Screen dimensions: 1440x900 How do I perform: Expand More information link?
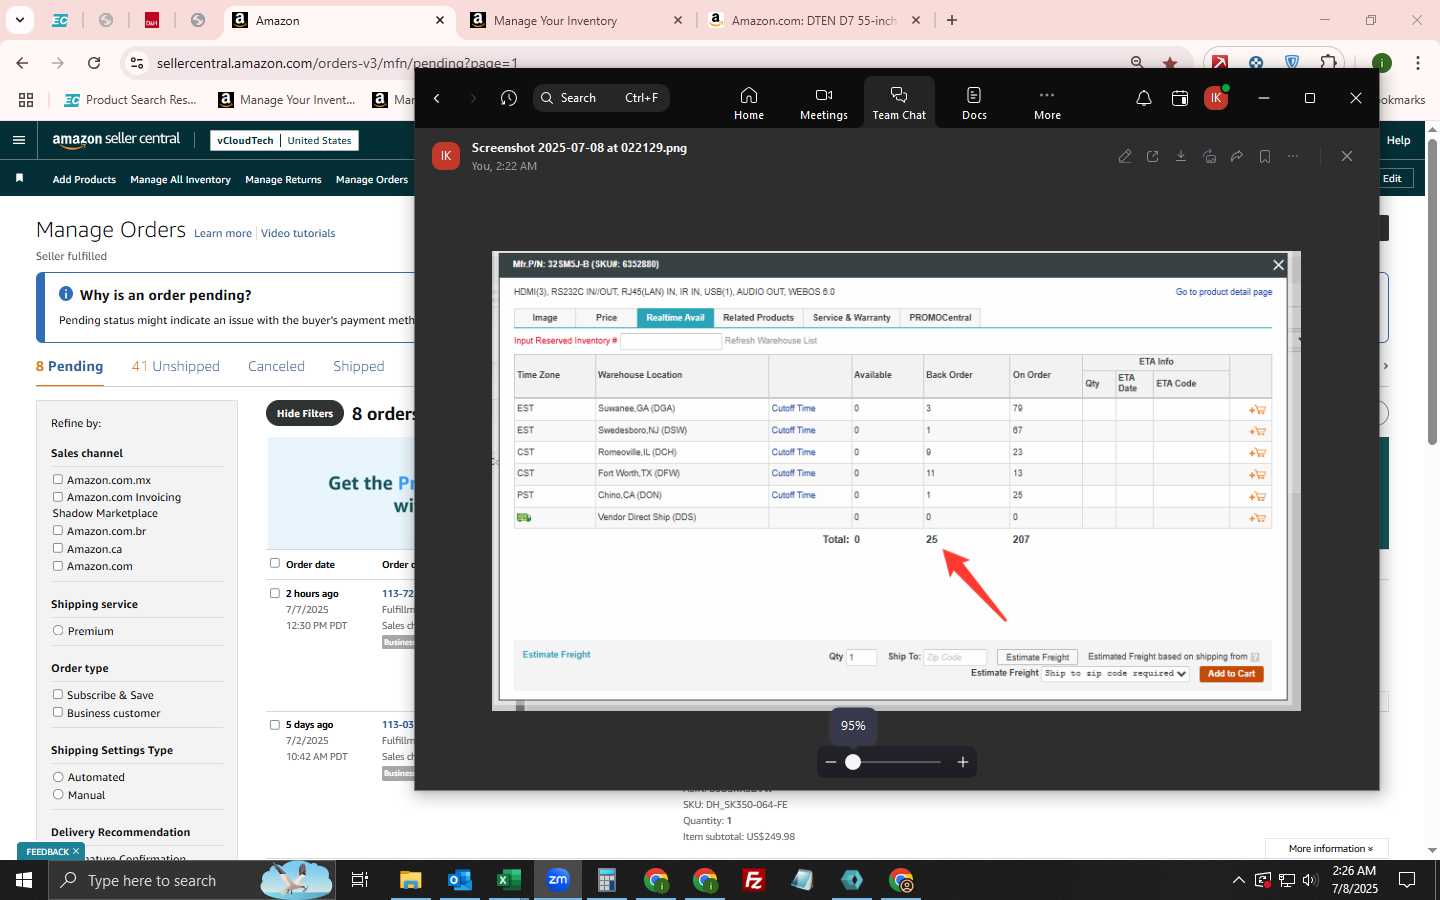tap(1330, 848)
